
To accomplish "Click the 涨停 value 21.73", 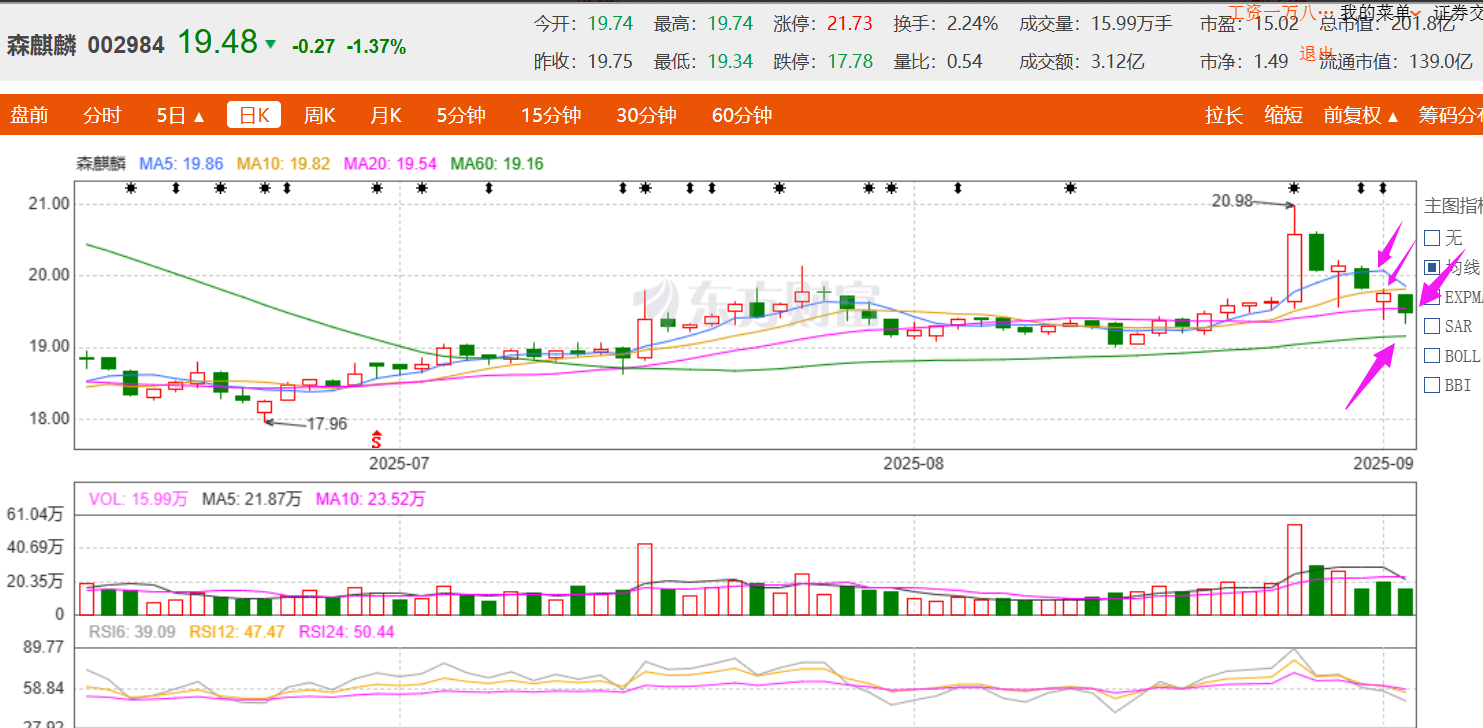I will click(x=850, y=23).
